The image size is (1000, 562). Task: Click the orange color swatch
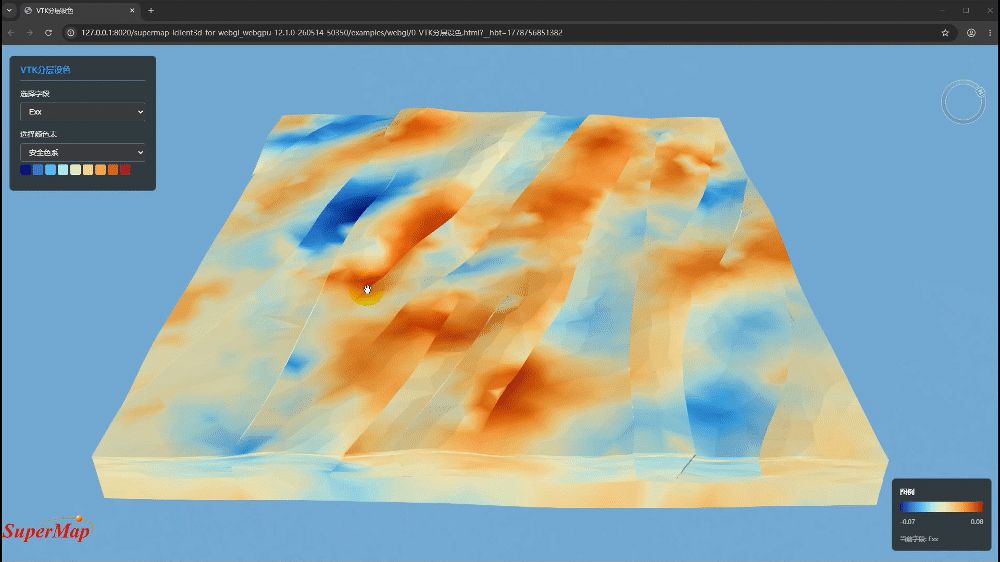[x=100, y=170]
